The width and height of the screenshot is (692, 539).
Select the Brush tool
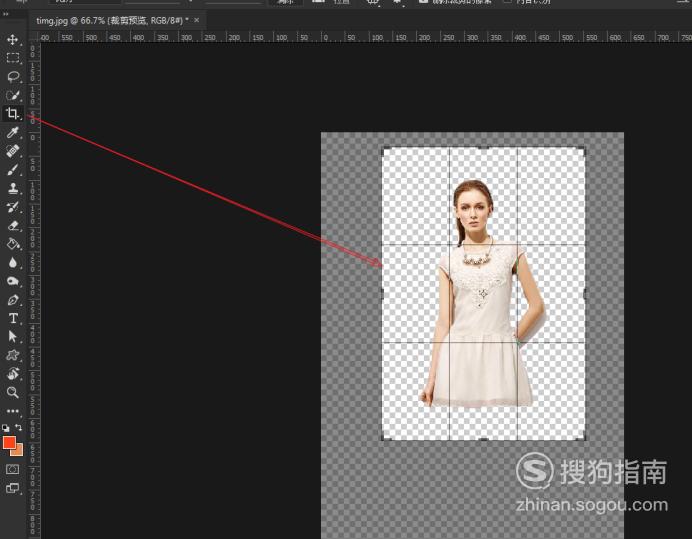pos(12,170)
